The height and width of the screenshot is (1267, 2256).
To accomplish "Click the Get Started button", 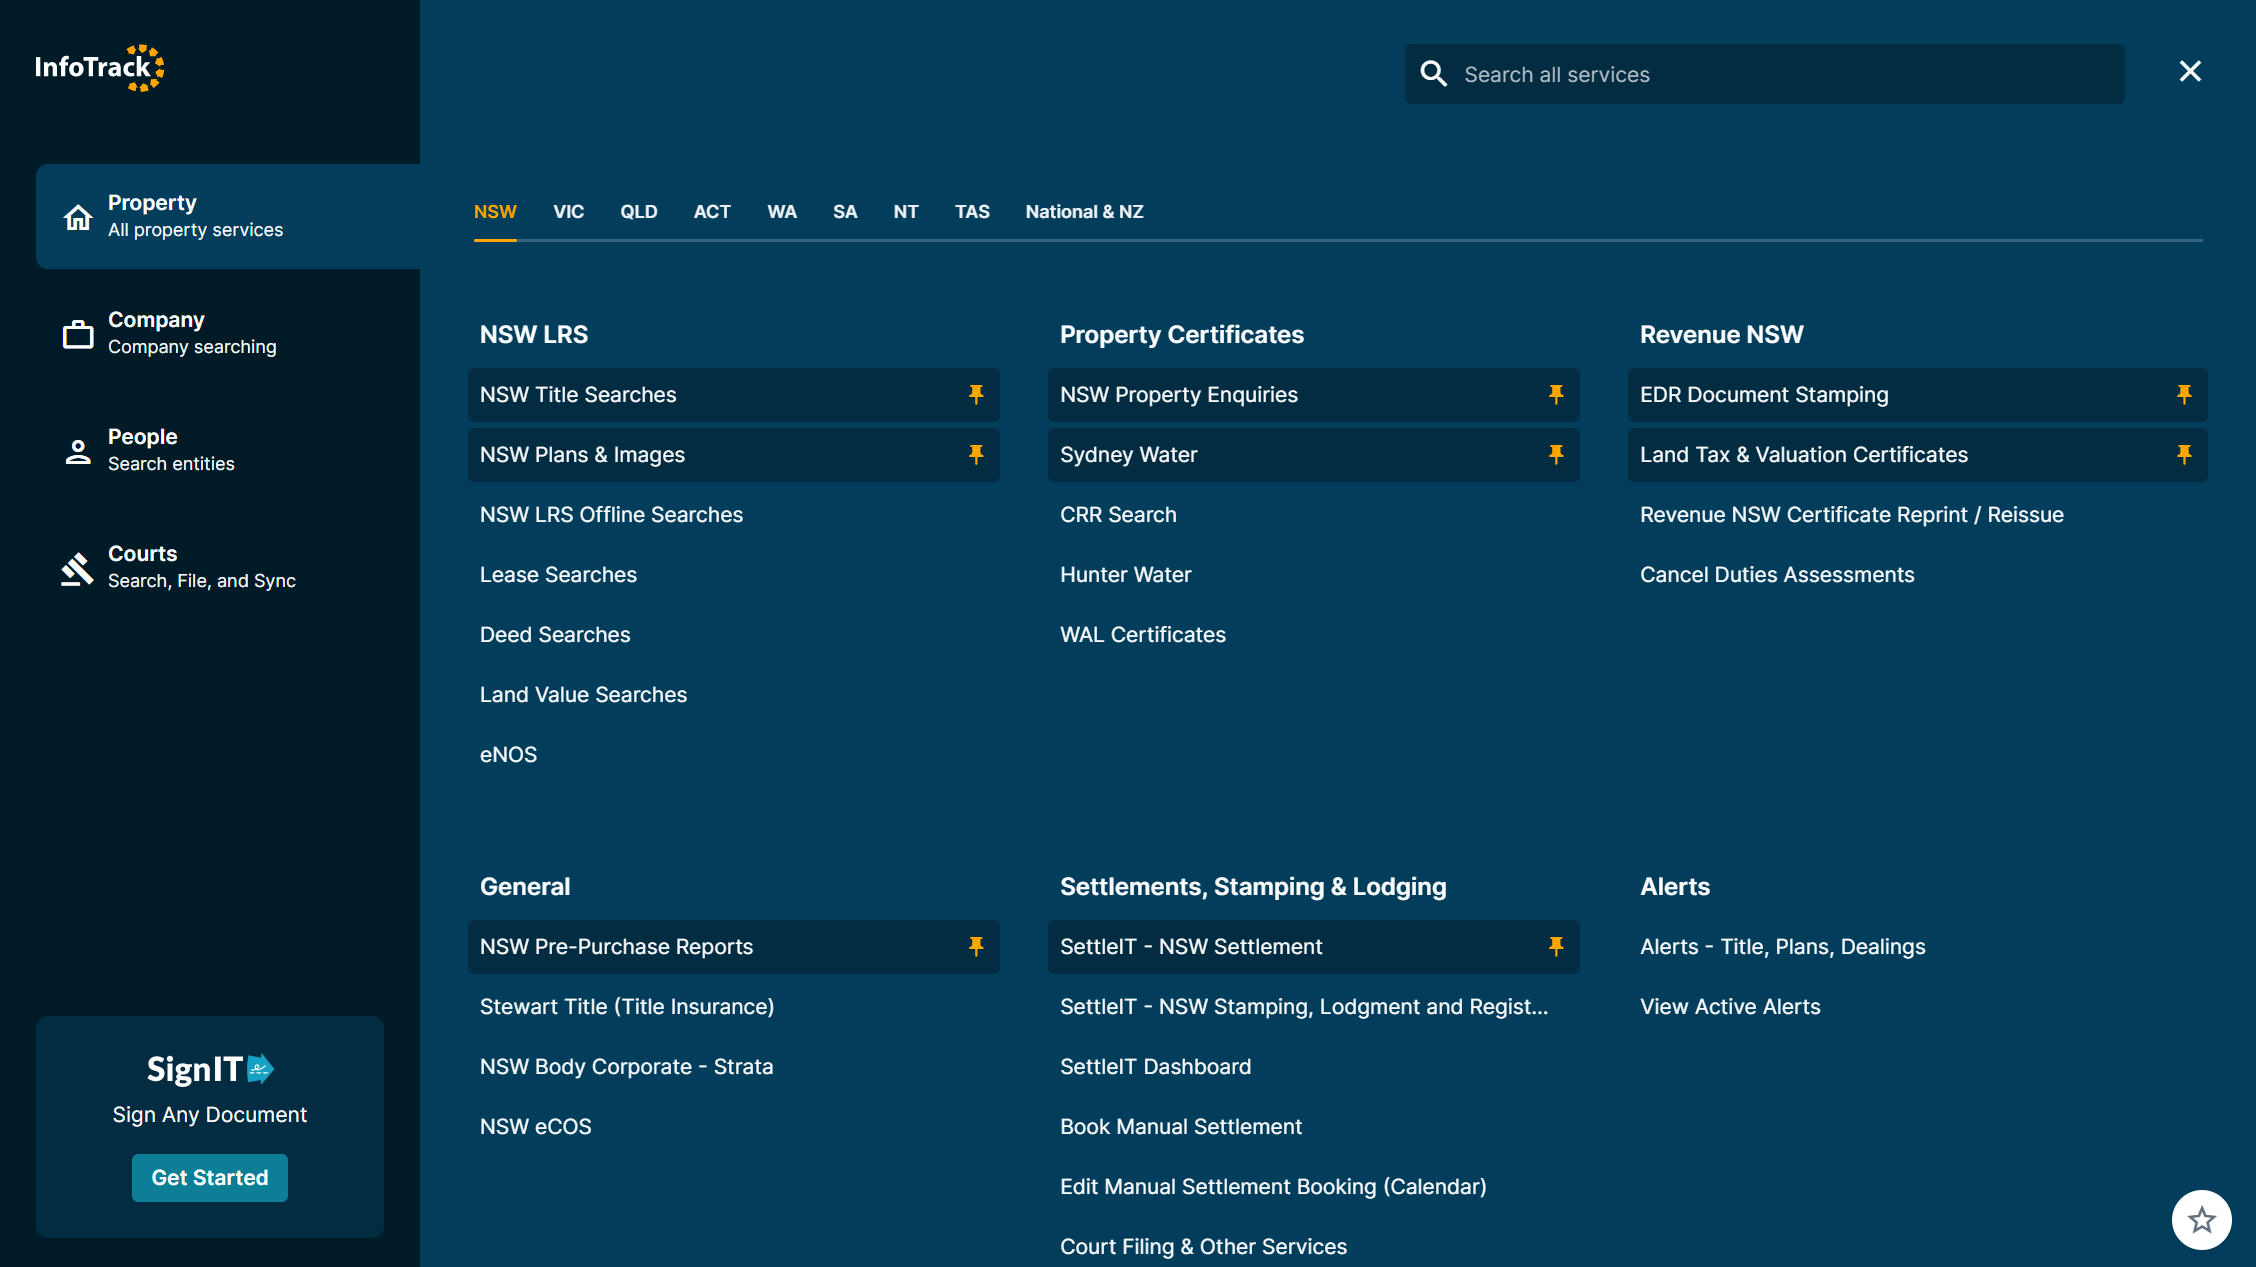I will tap(210, 1178).
